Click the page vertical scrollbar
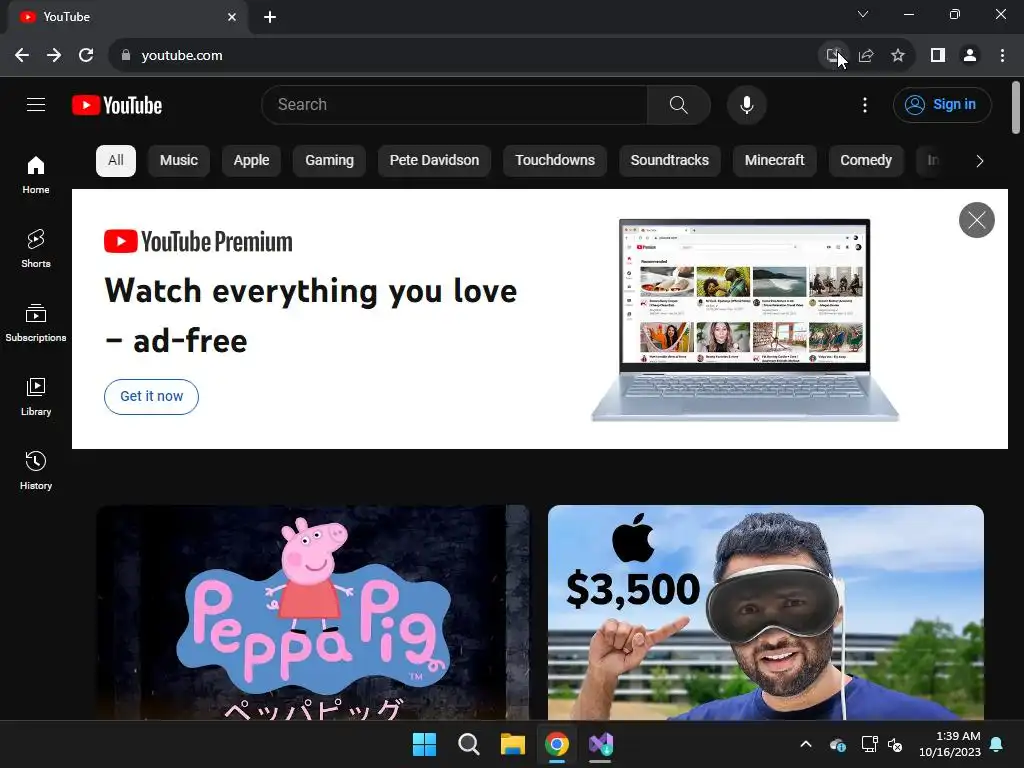Screen dimensions: 1024x768 click(1016, 108)
